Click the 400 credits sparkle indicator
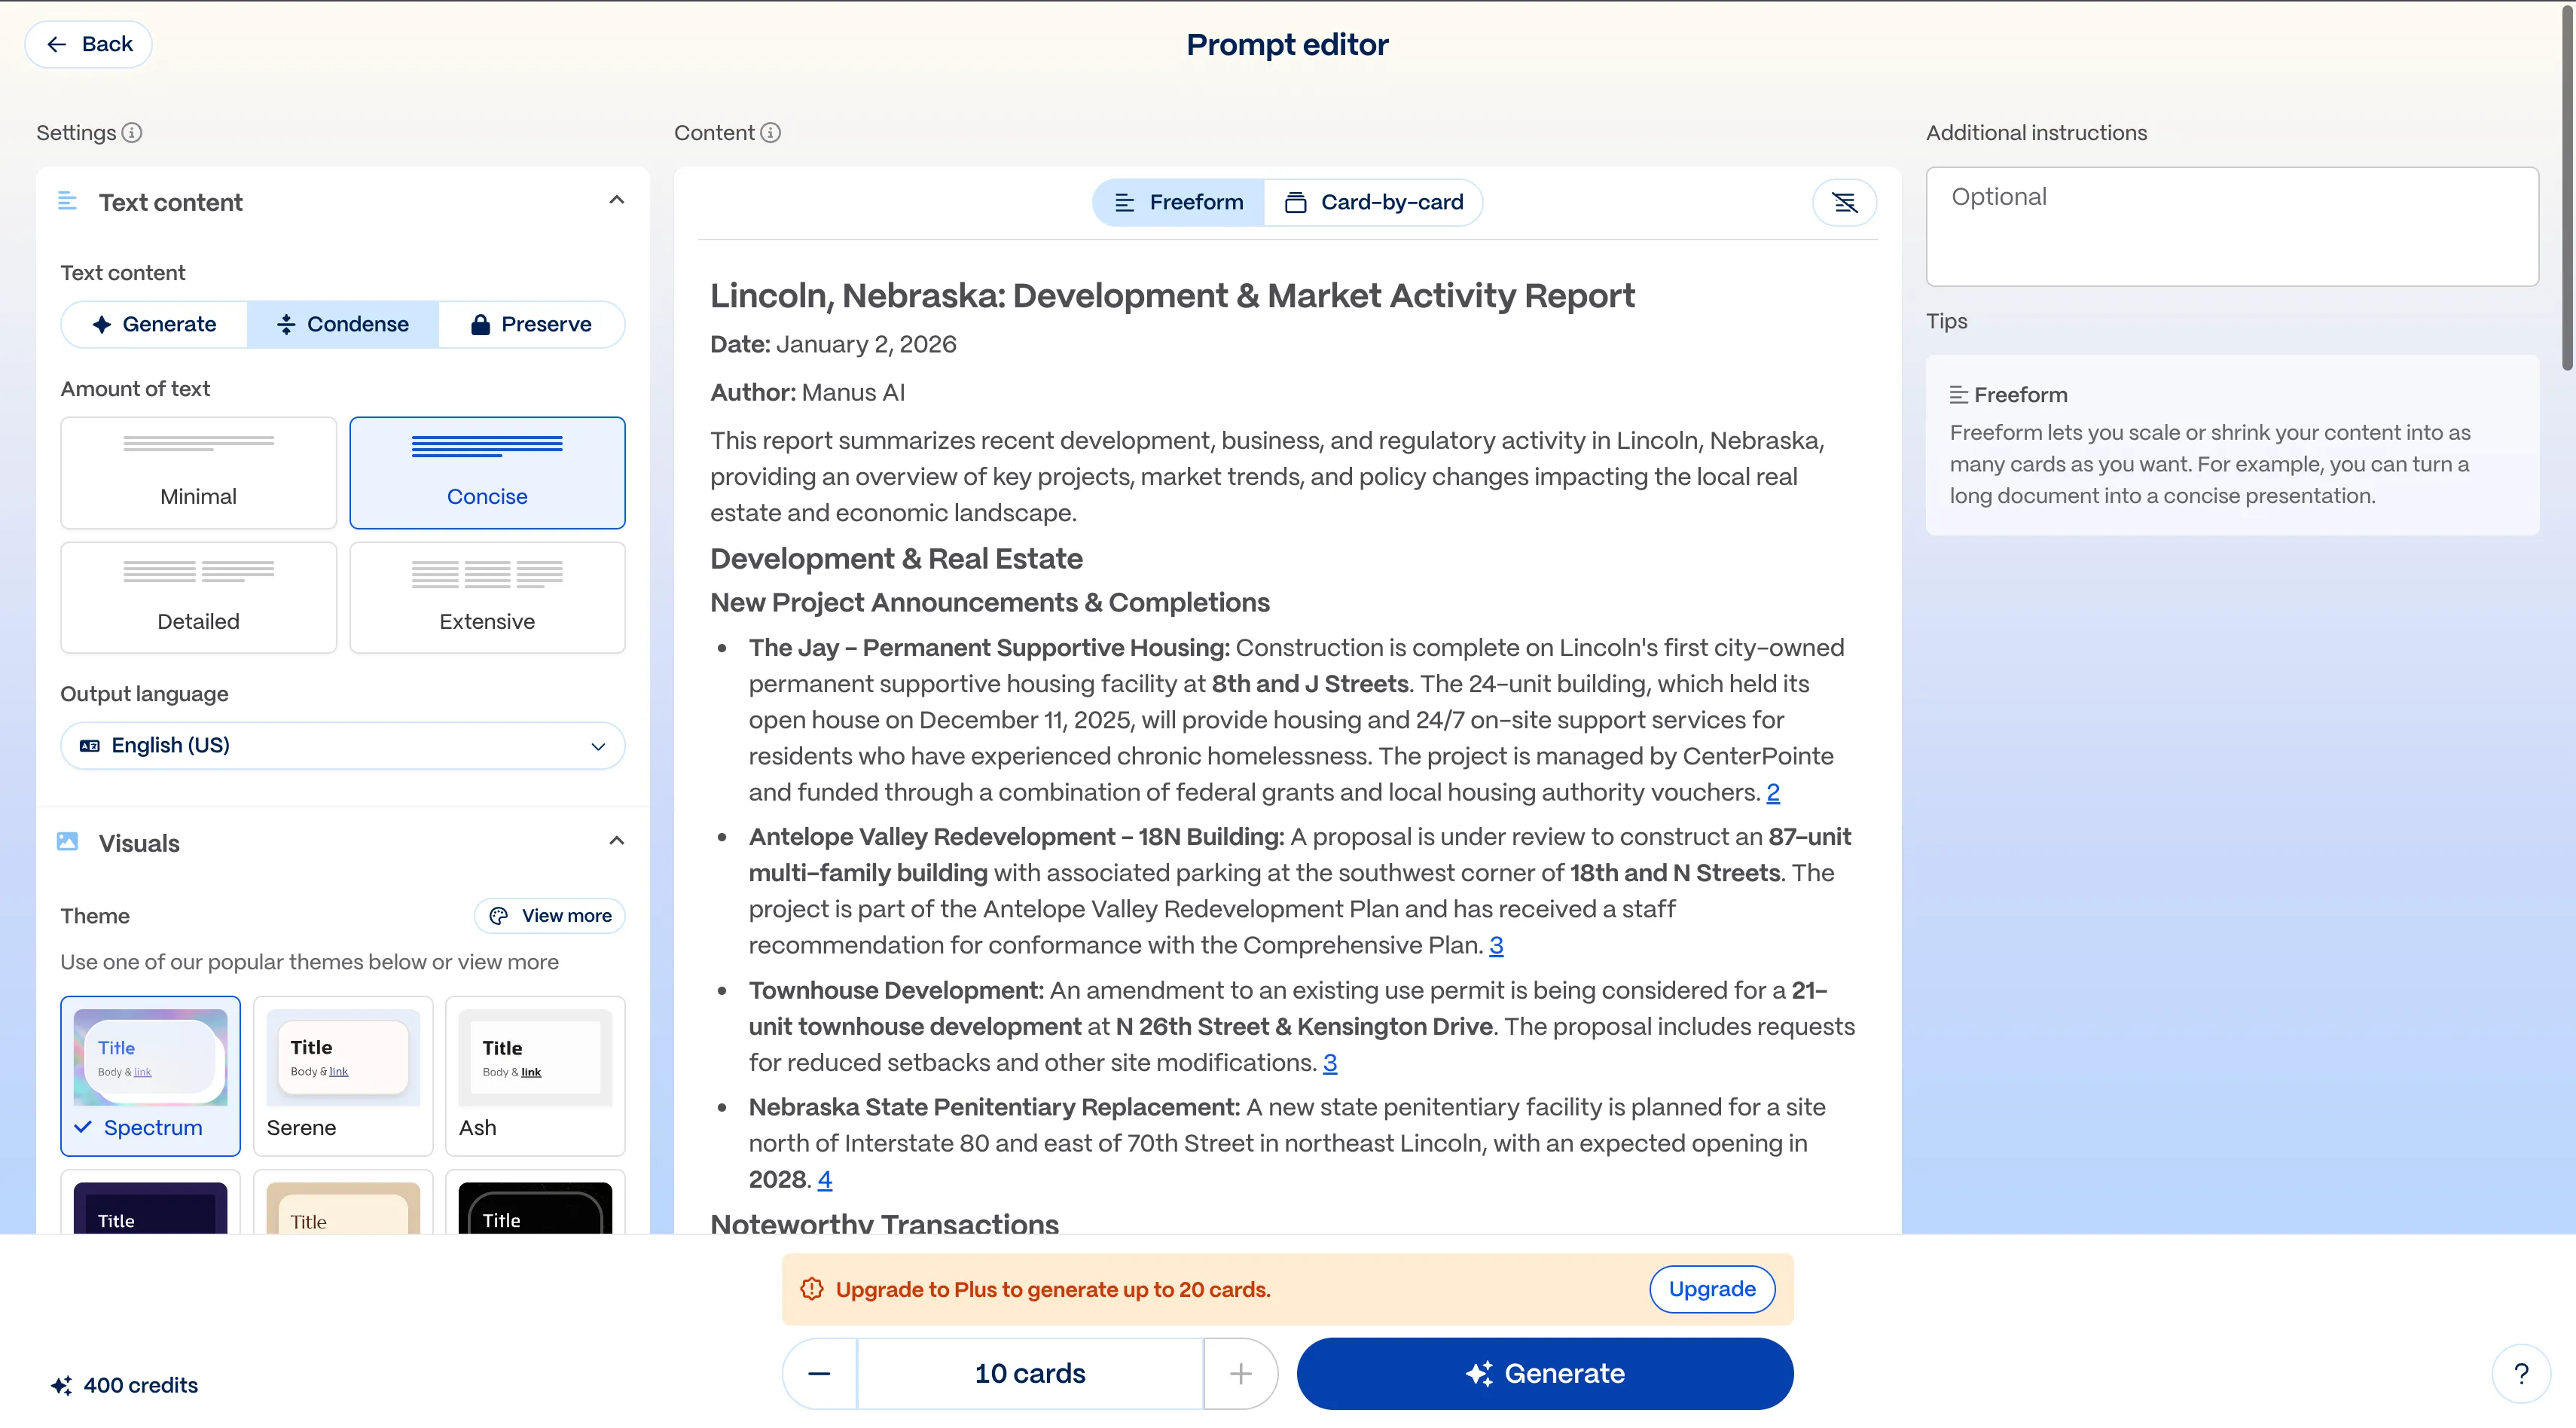 [x=124, y=1385]
